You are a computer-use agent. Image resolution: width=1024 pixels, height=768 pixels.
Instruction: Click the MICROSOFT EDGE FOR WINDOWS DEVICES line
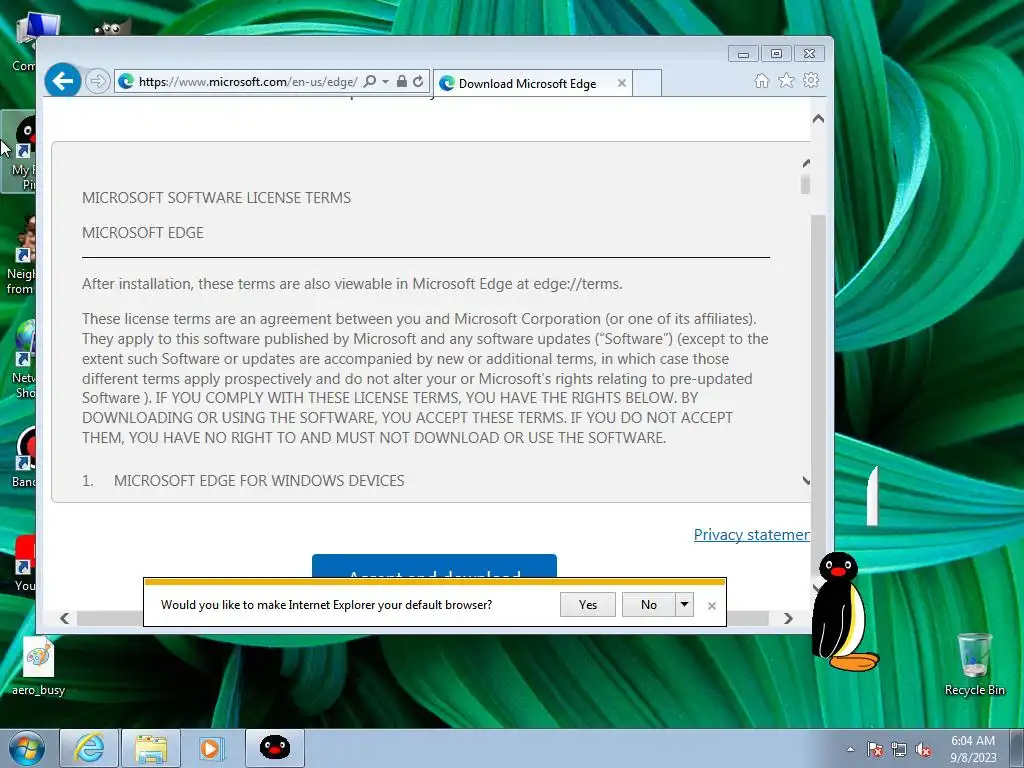pos(259,481)
